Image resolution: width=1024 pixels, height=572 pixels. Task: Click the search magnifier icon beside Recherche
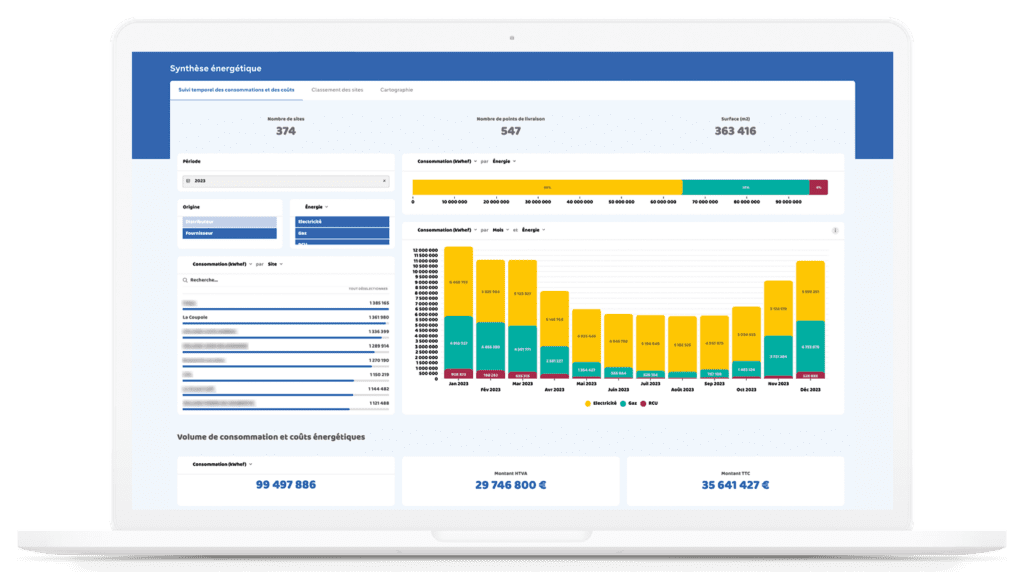(185, 280)
